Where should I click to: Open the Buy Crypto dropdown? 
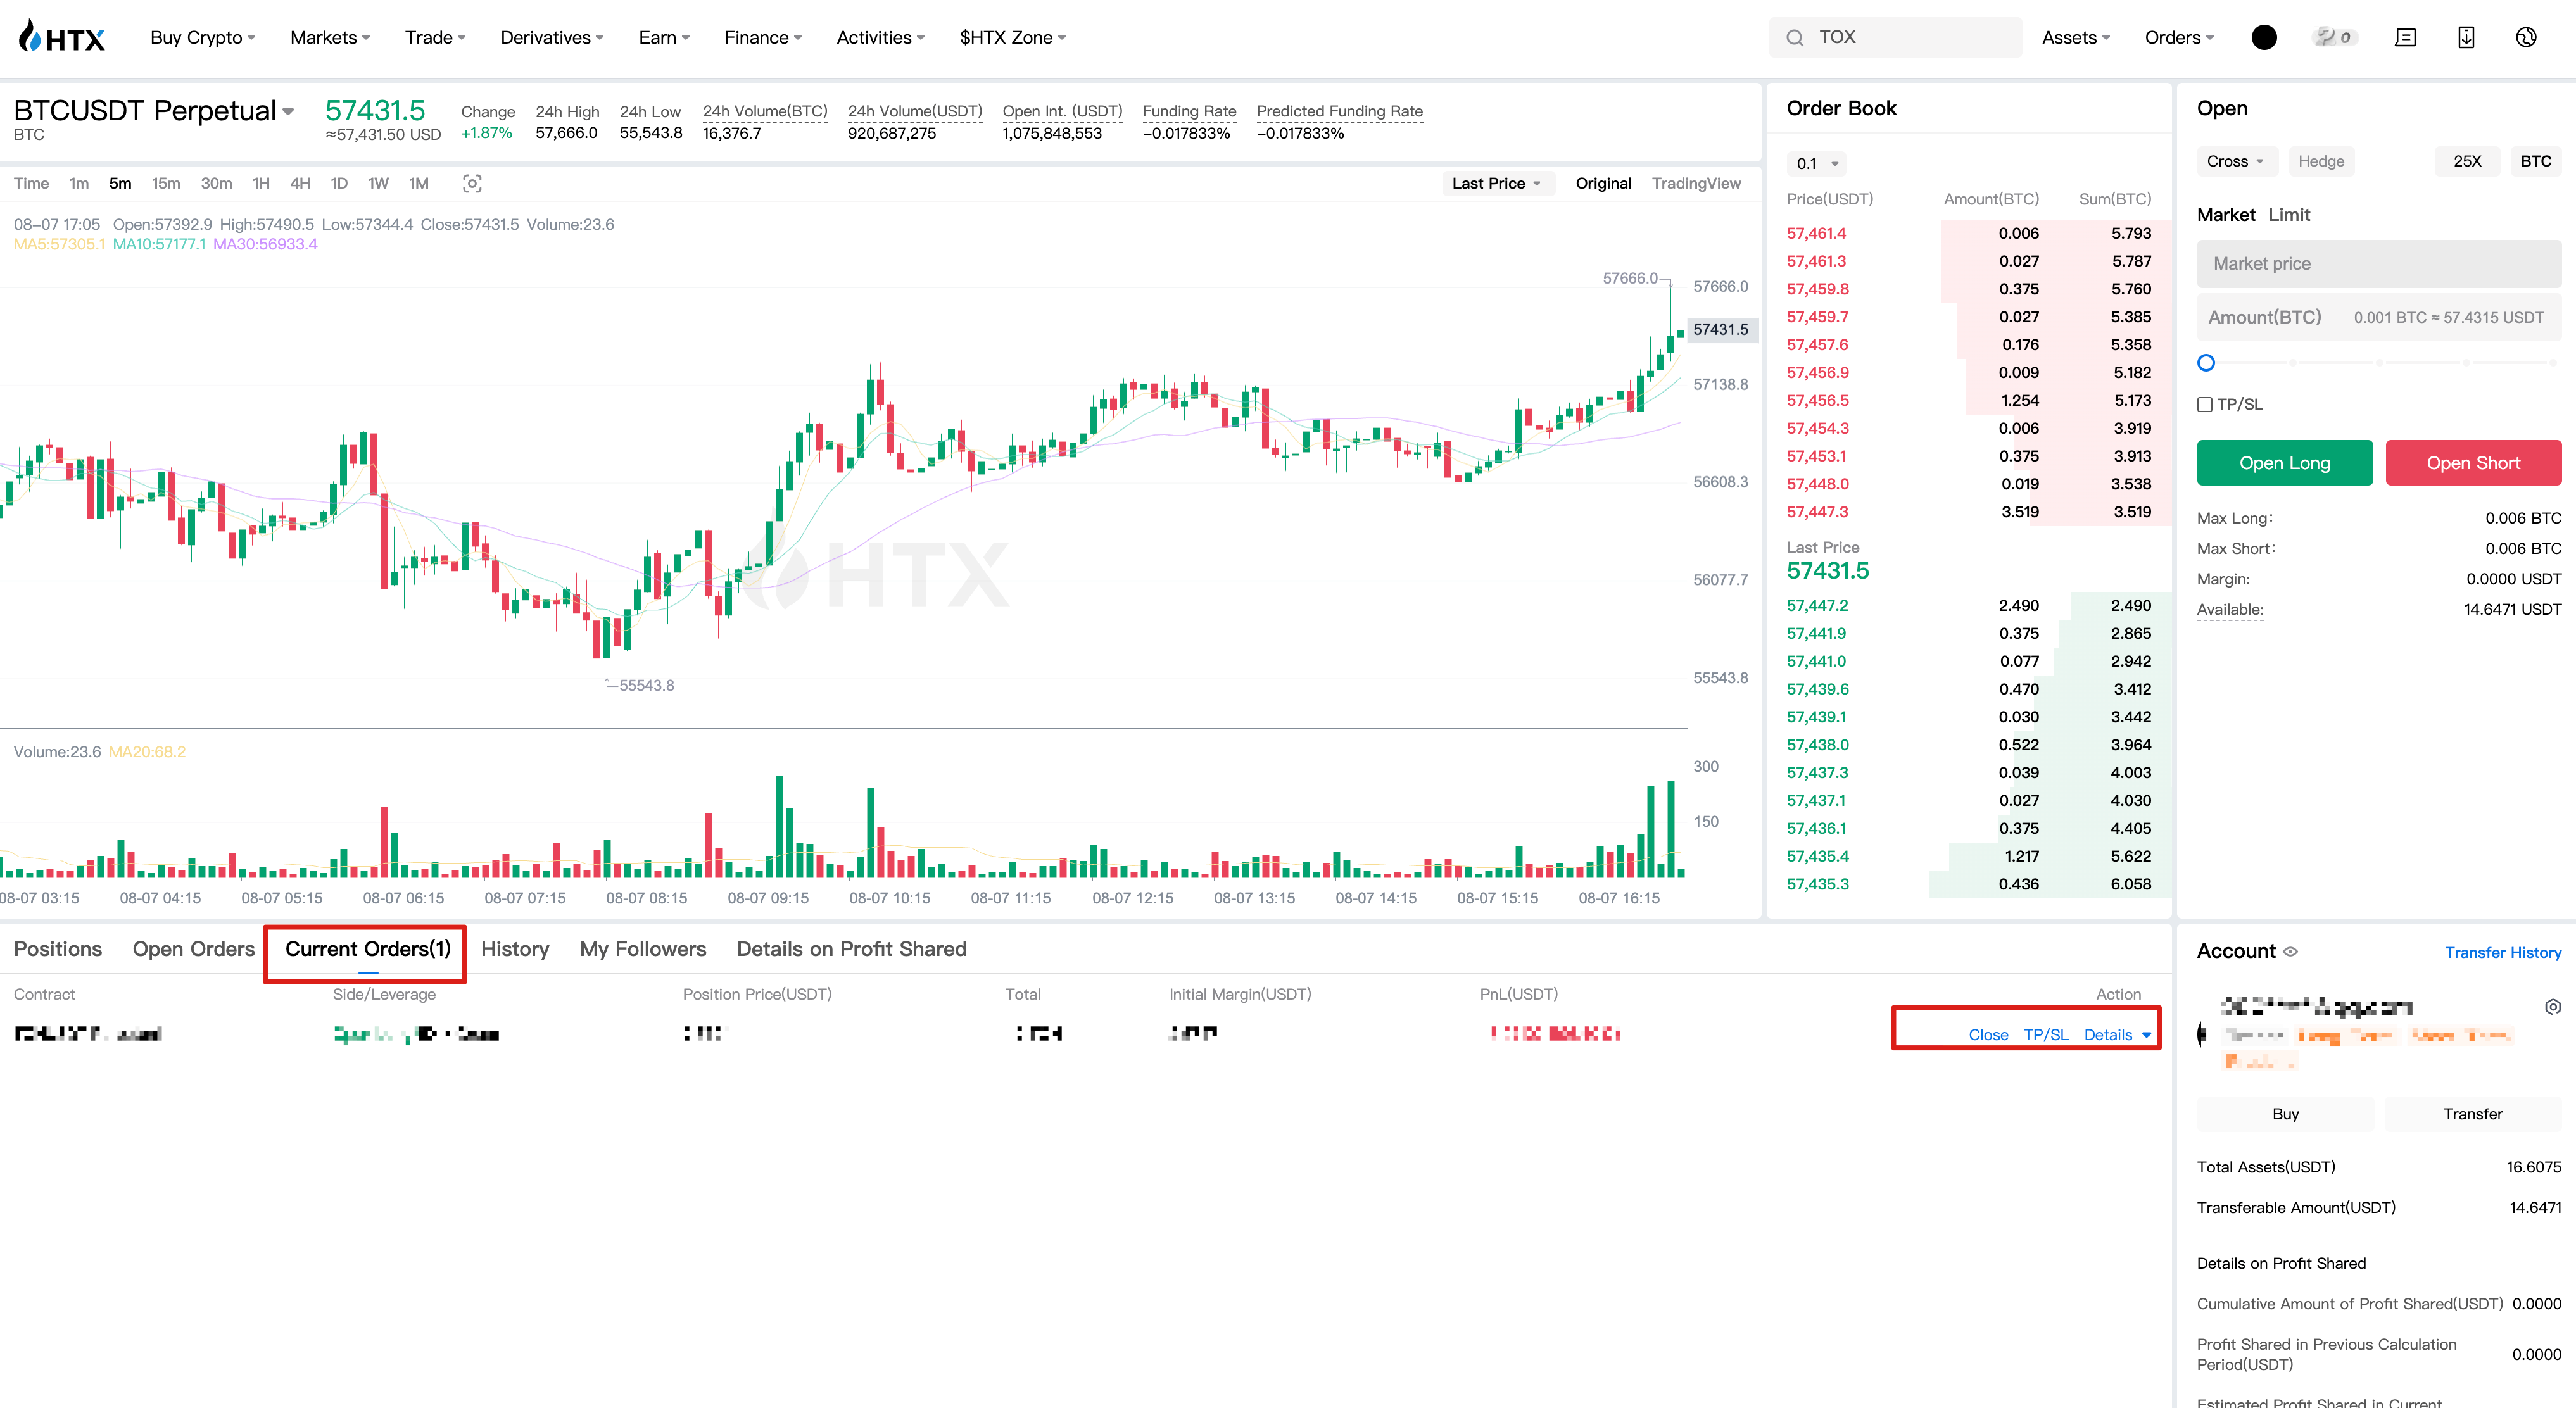click(x=203, y=37)
